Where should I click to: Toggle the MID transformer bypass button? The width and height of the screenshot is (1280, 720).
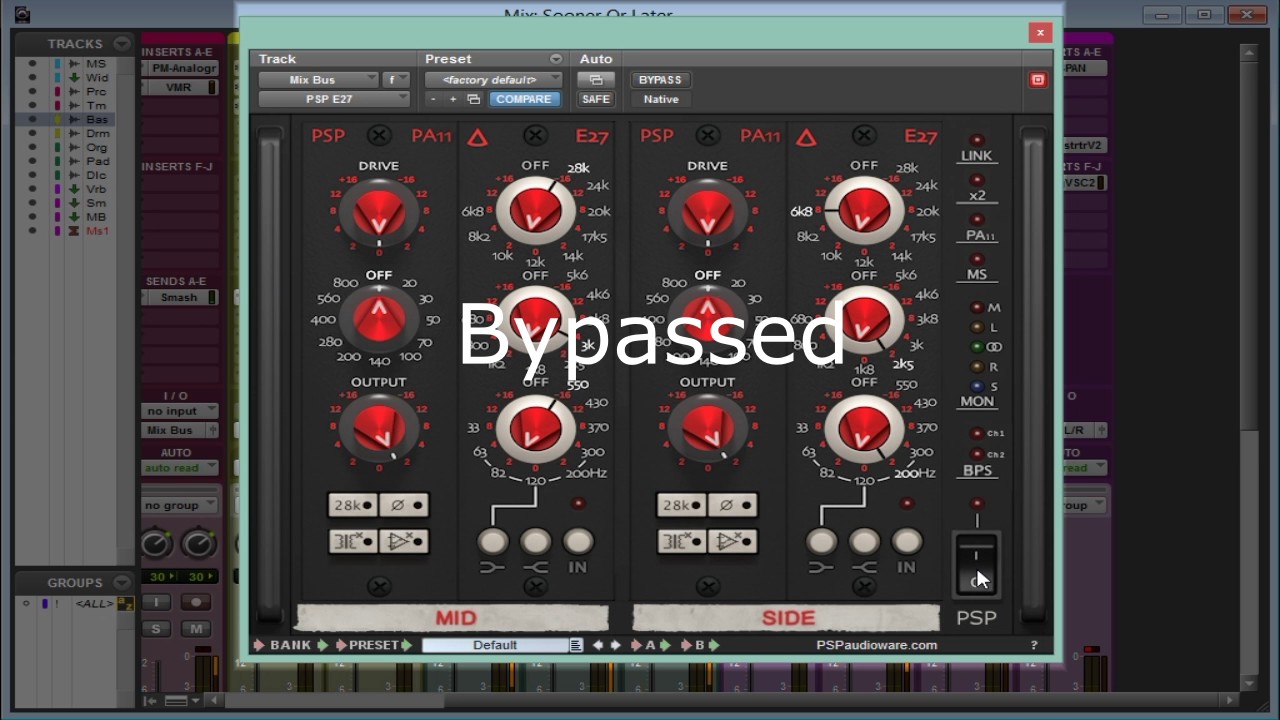[x=353, y=541]
